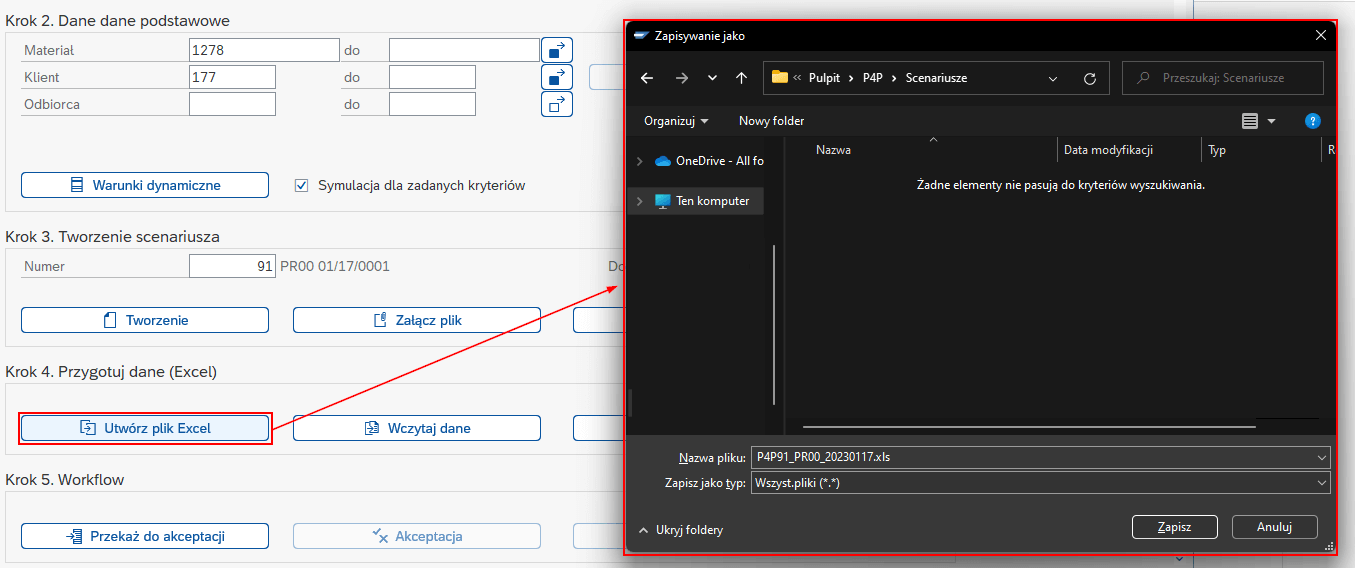Viewport: 1355px width, 568px height.
Task: Click the Anuluj button
Action: [x=1274, y=526]
